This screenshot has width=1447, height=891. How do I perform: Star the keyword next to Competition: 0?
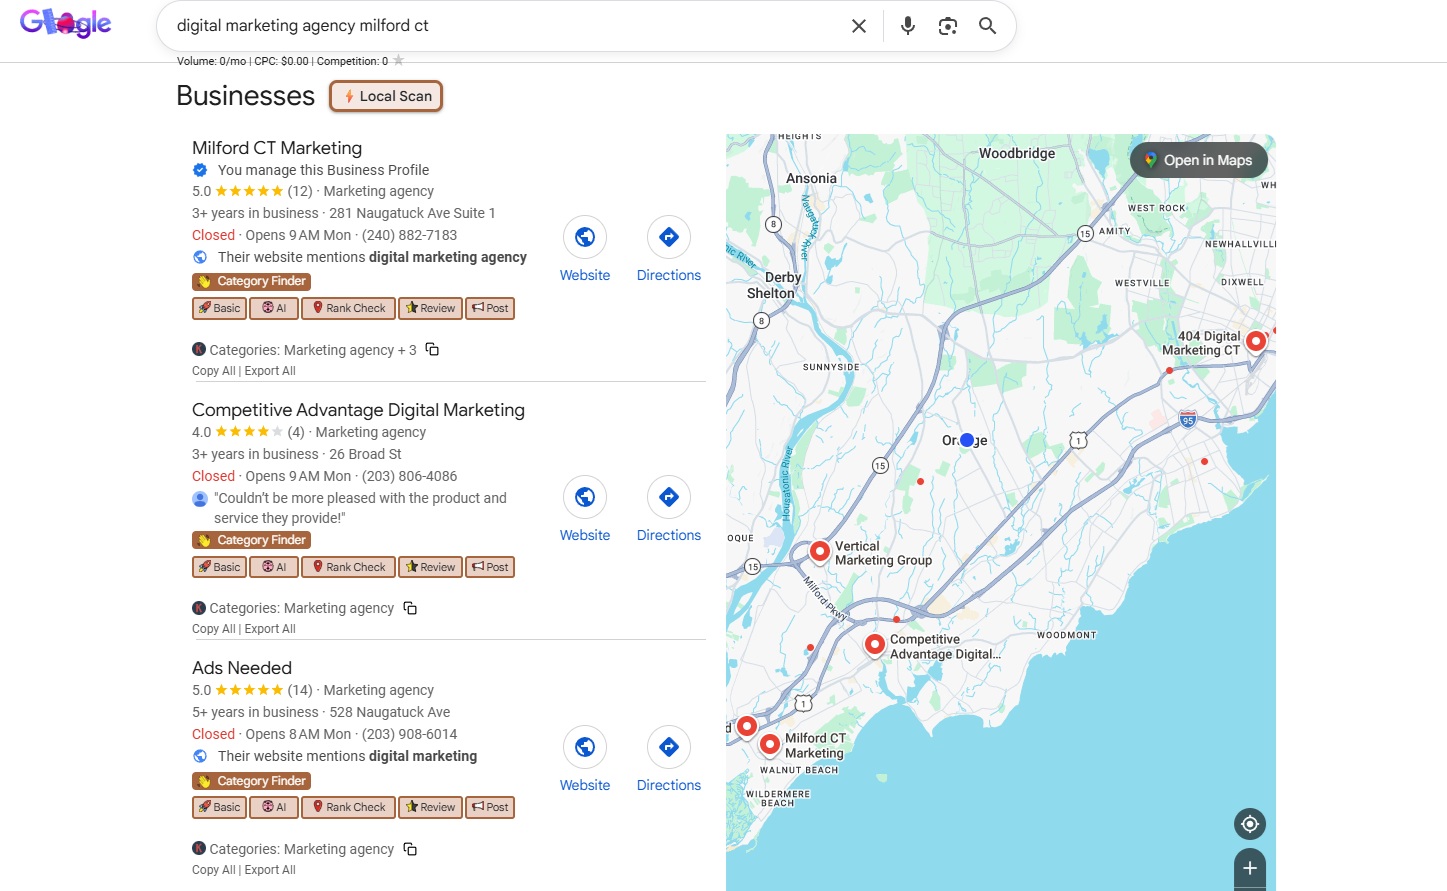pos(398,61)
